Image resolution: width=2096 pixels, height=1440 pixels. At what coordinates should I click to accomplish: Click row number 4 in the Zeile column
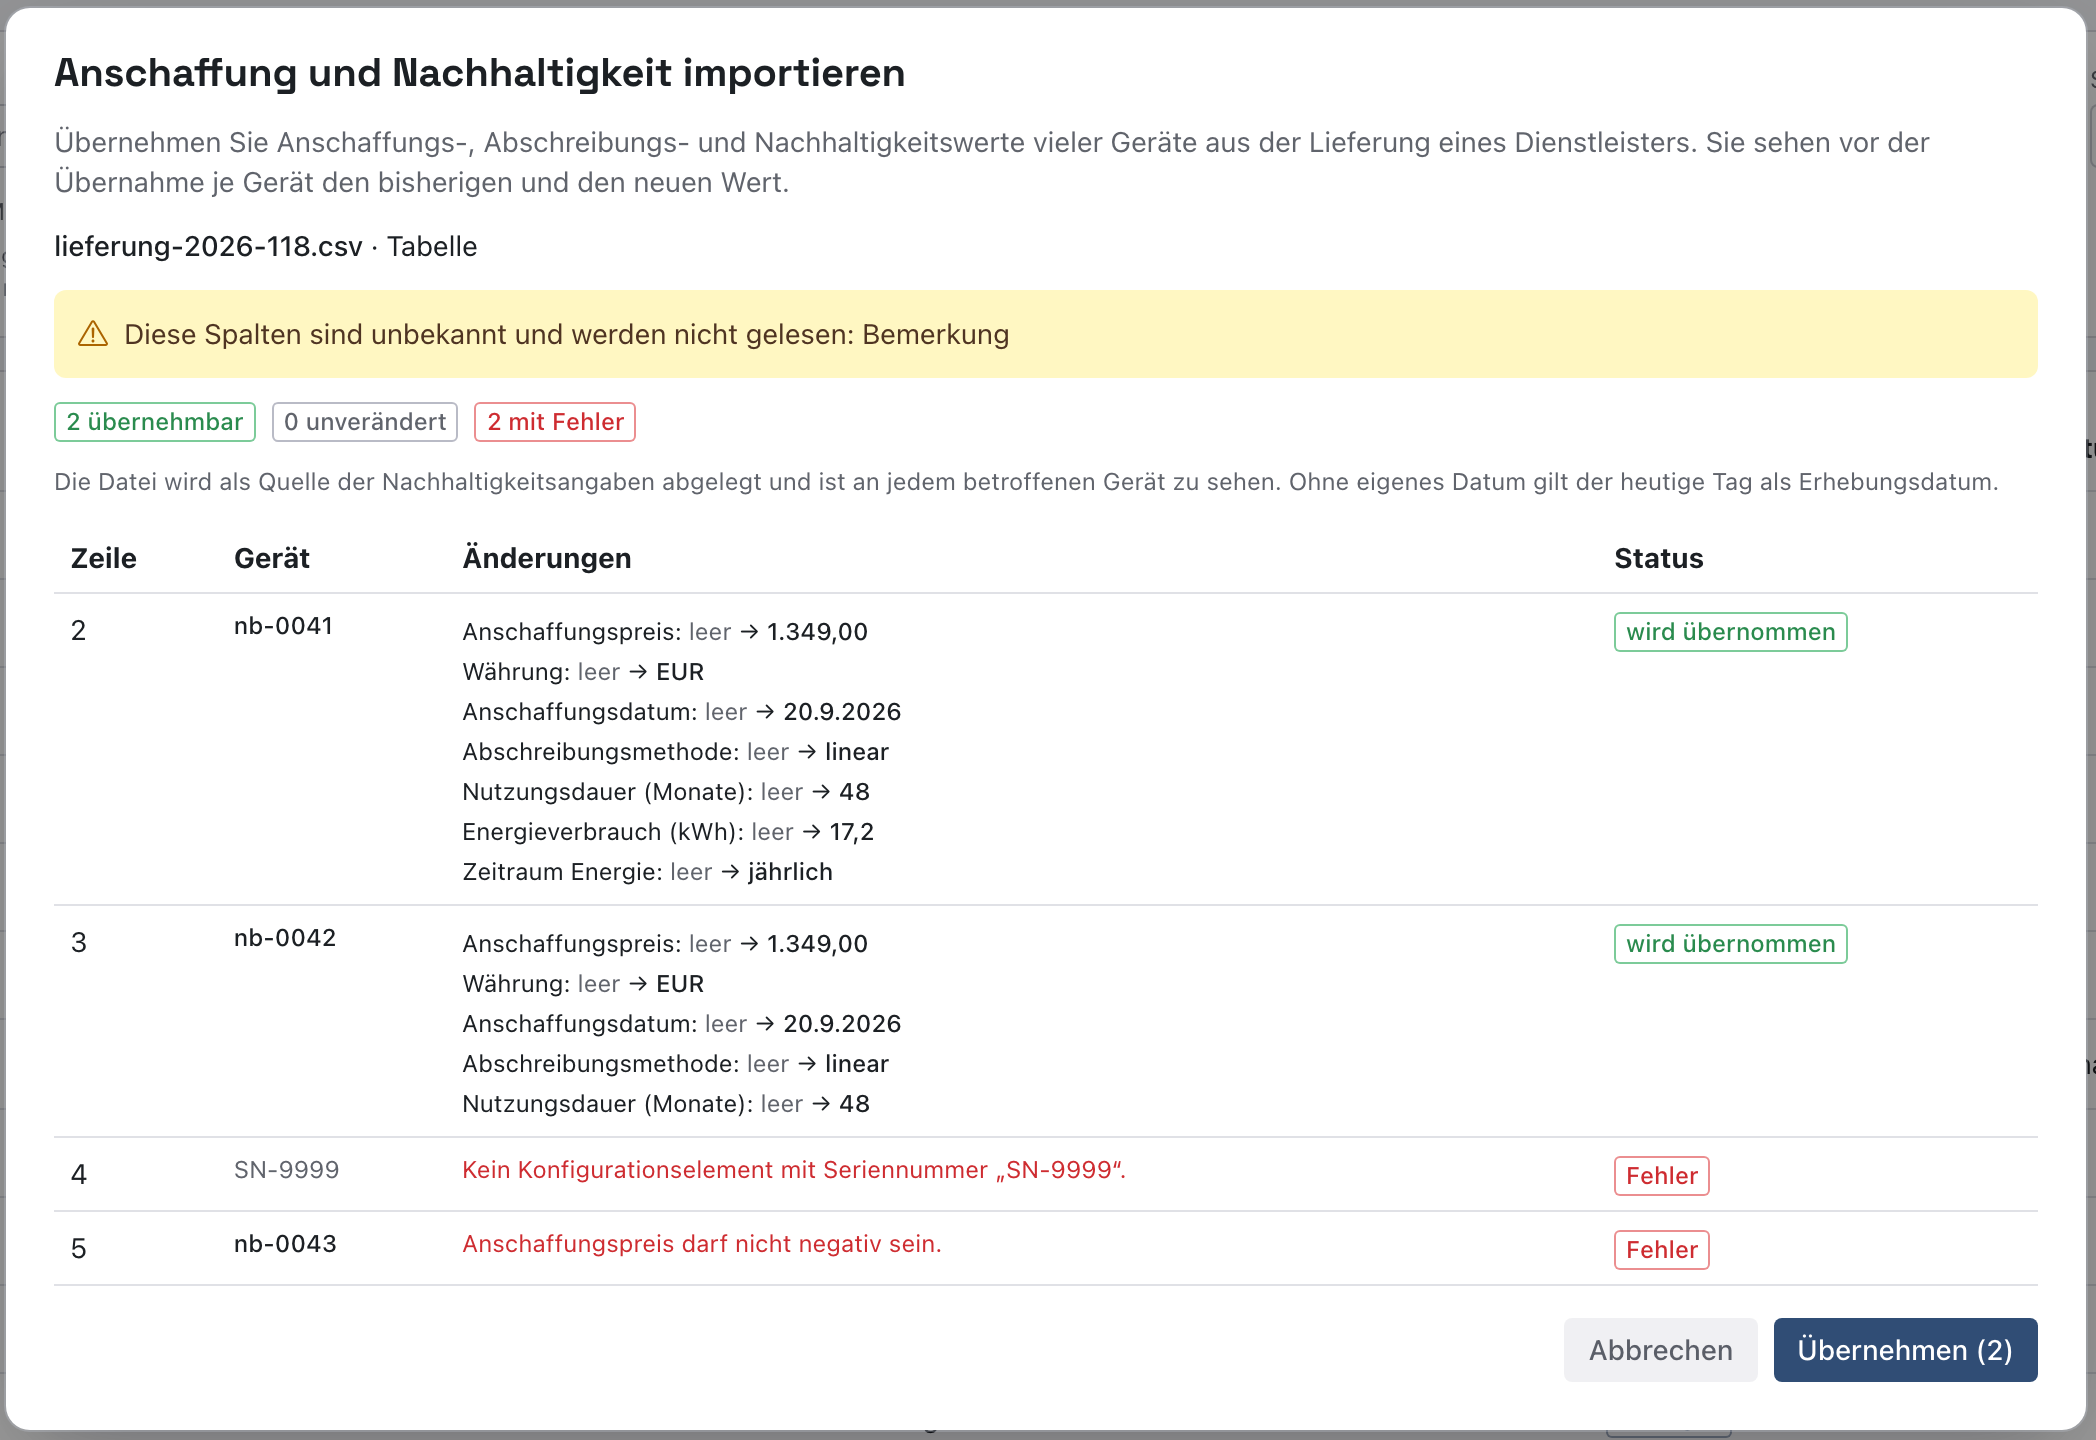point(79,1174)
